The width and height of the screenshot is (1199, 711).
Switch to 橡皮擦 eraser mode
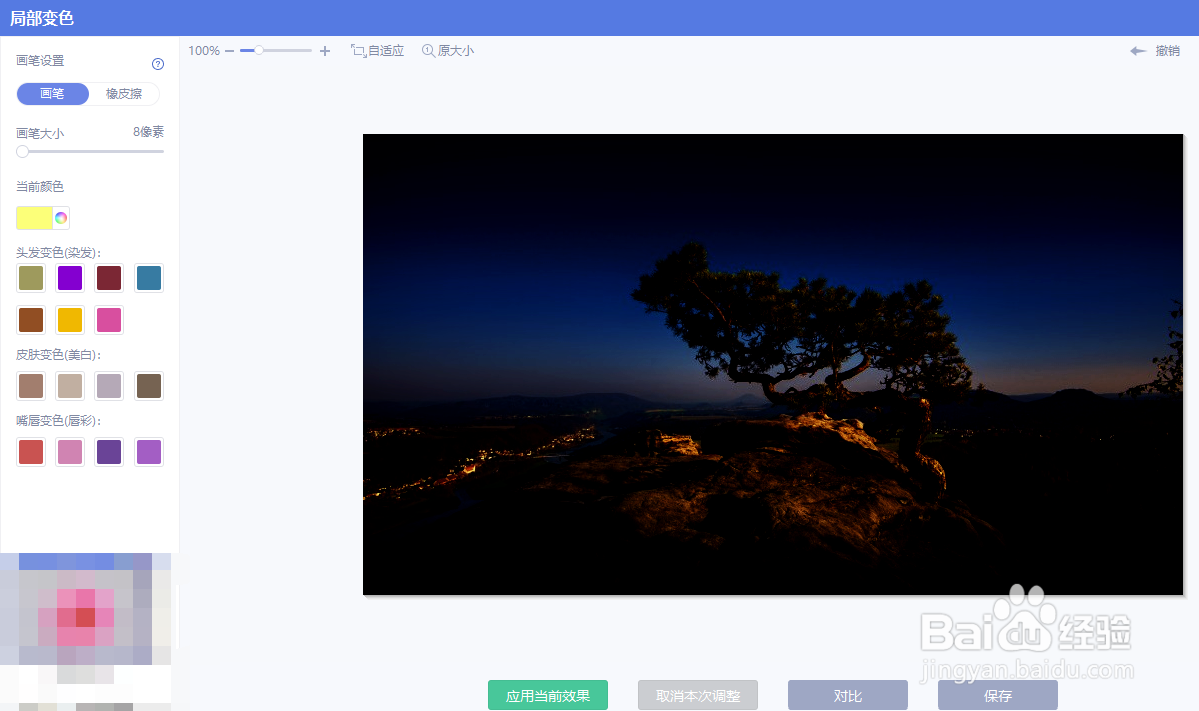click(123, 93)
